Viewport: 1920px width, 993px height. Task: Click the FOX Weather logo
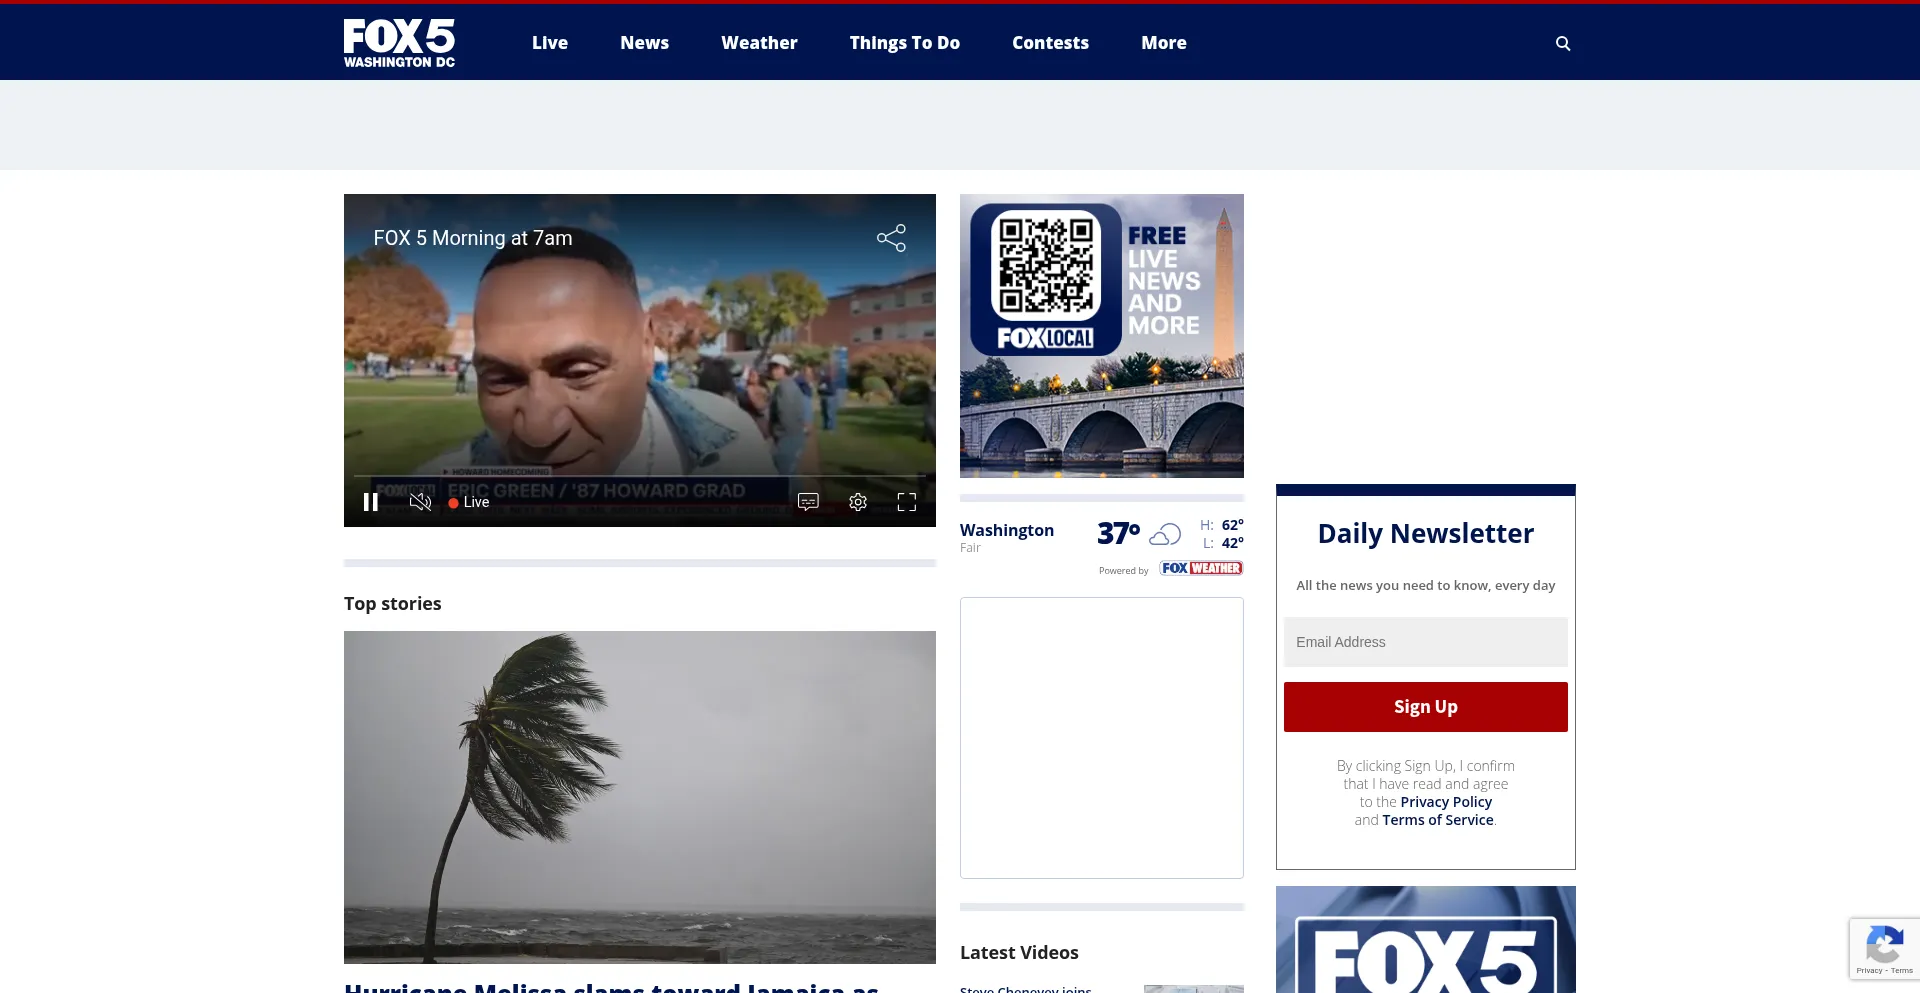(x=1201, y=568)
